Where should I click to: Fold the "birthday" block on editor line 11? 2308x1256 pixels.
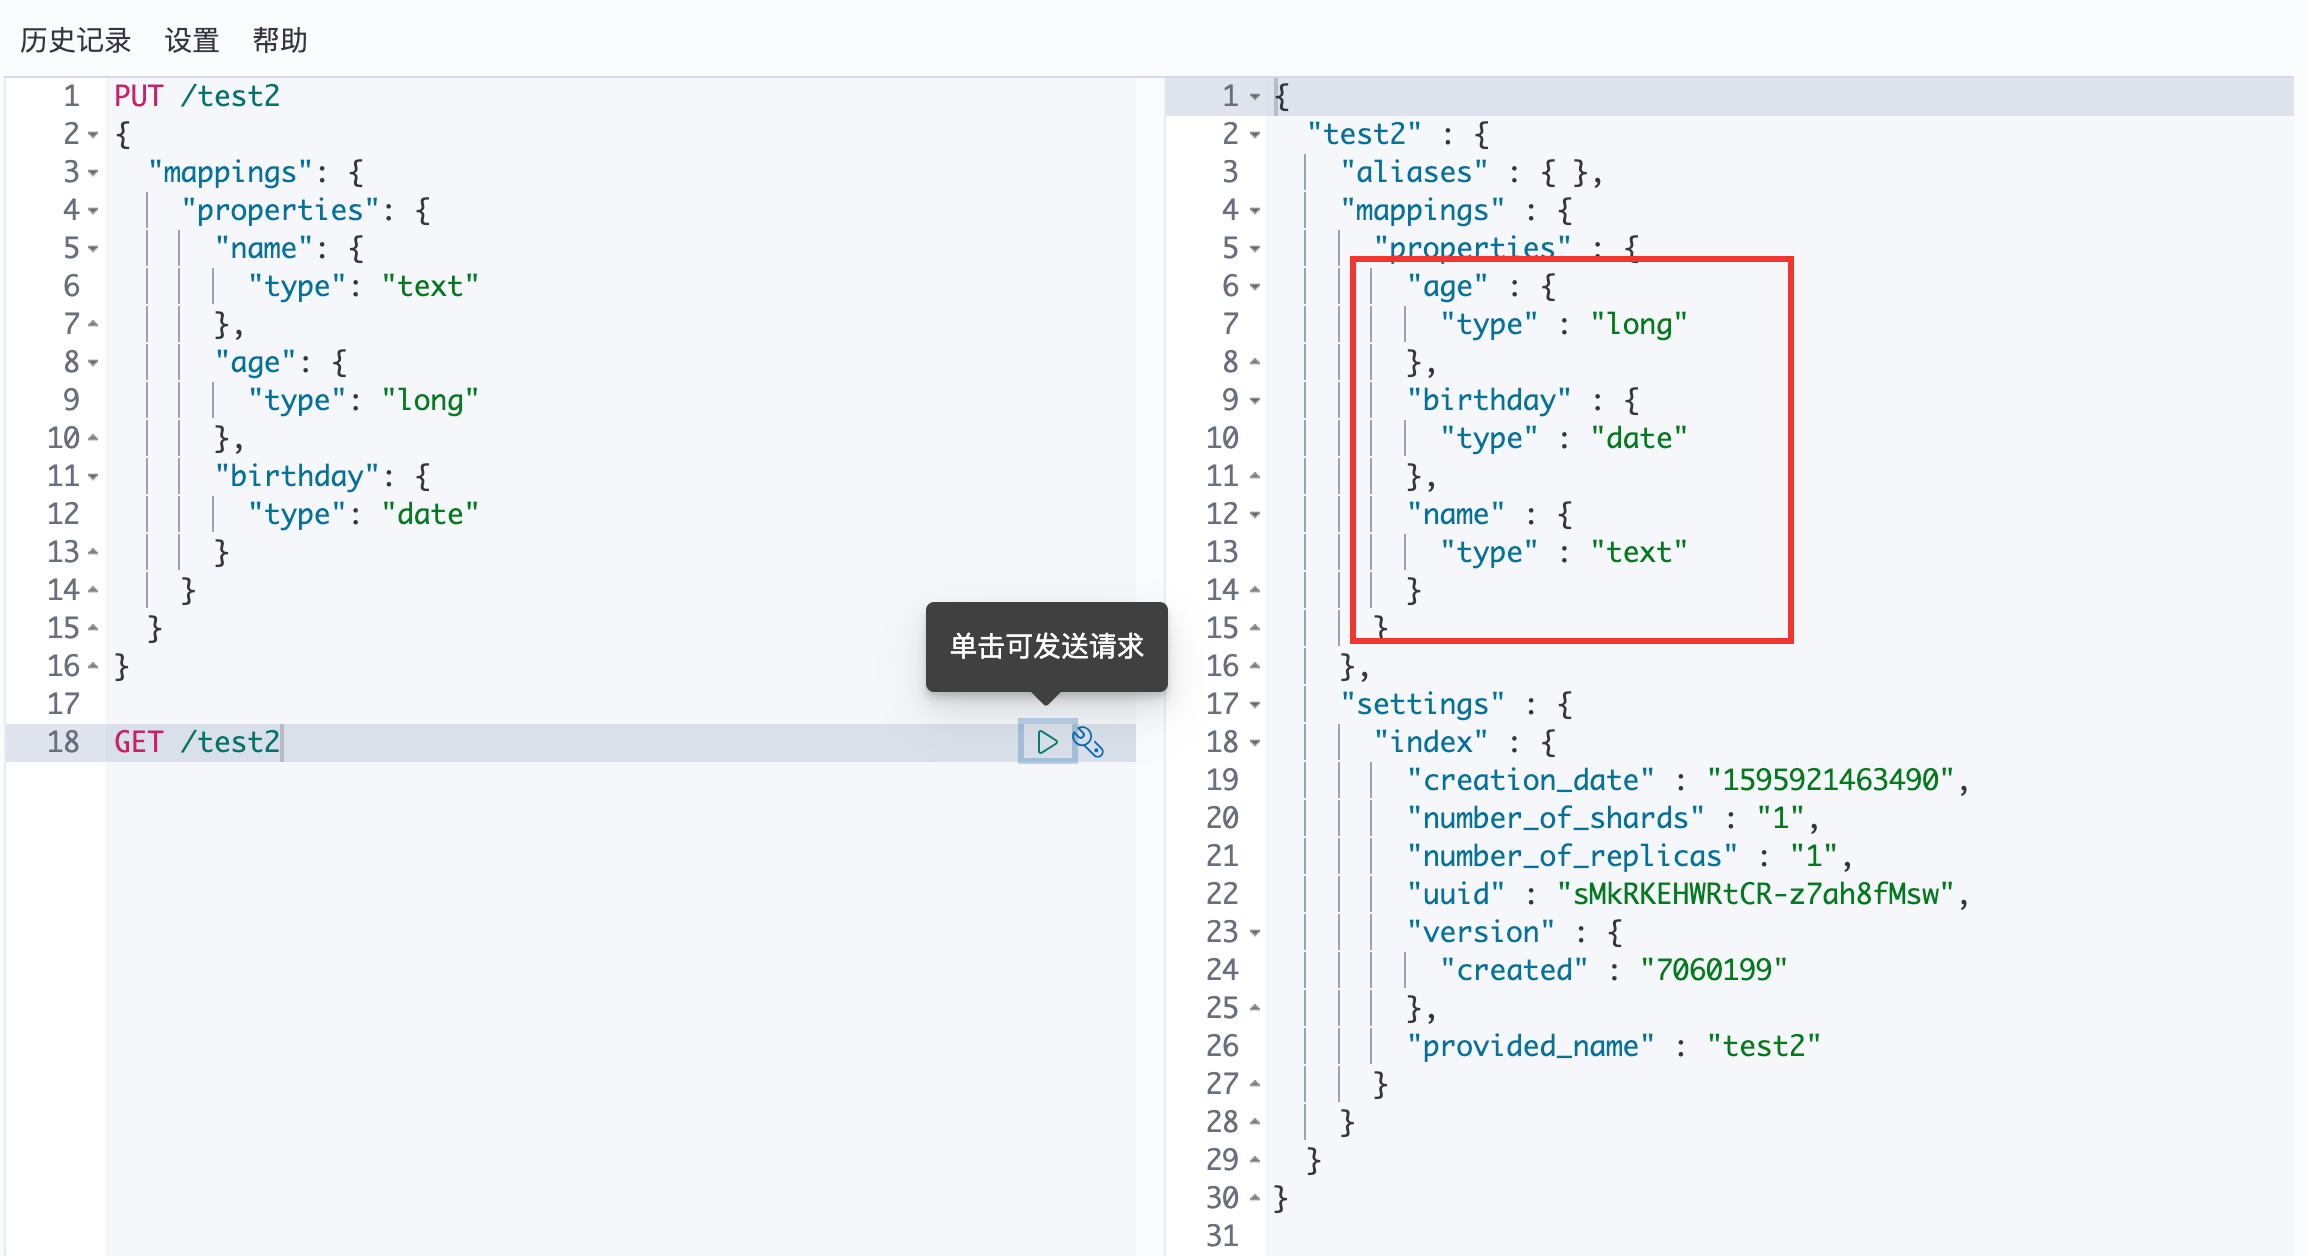tap(93, 477)
